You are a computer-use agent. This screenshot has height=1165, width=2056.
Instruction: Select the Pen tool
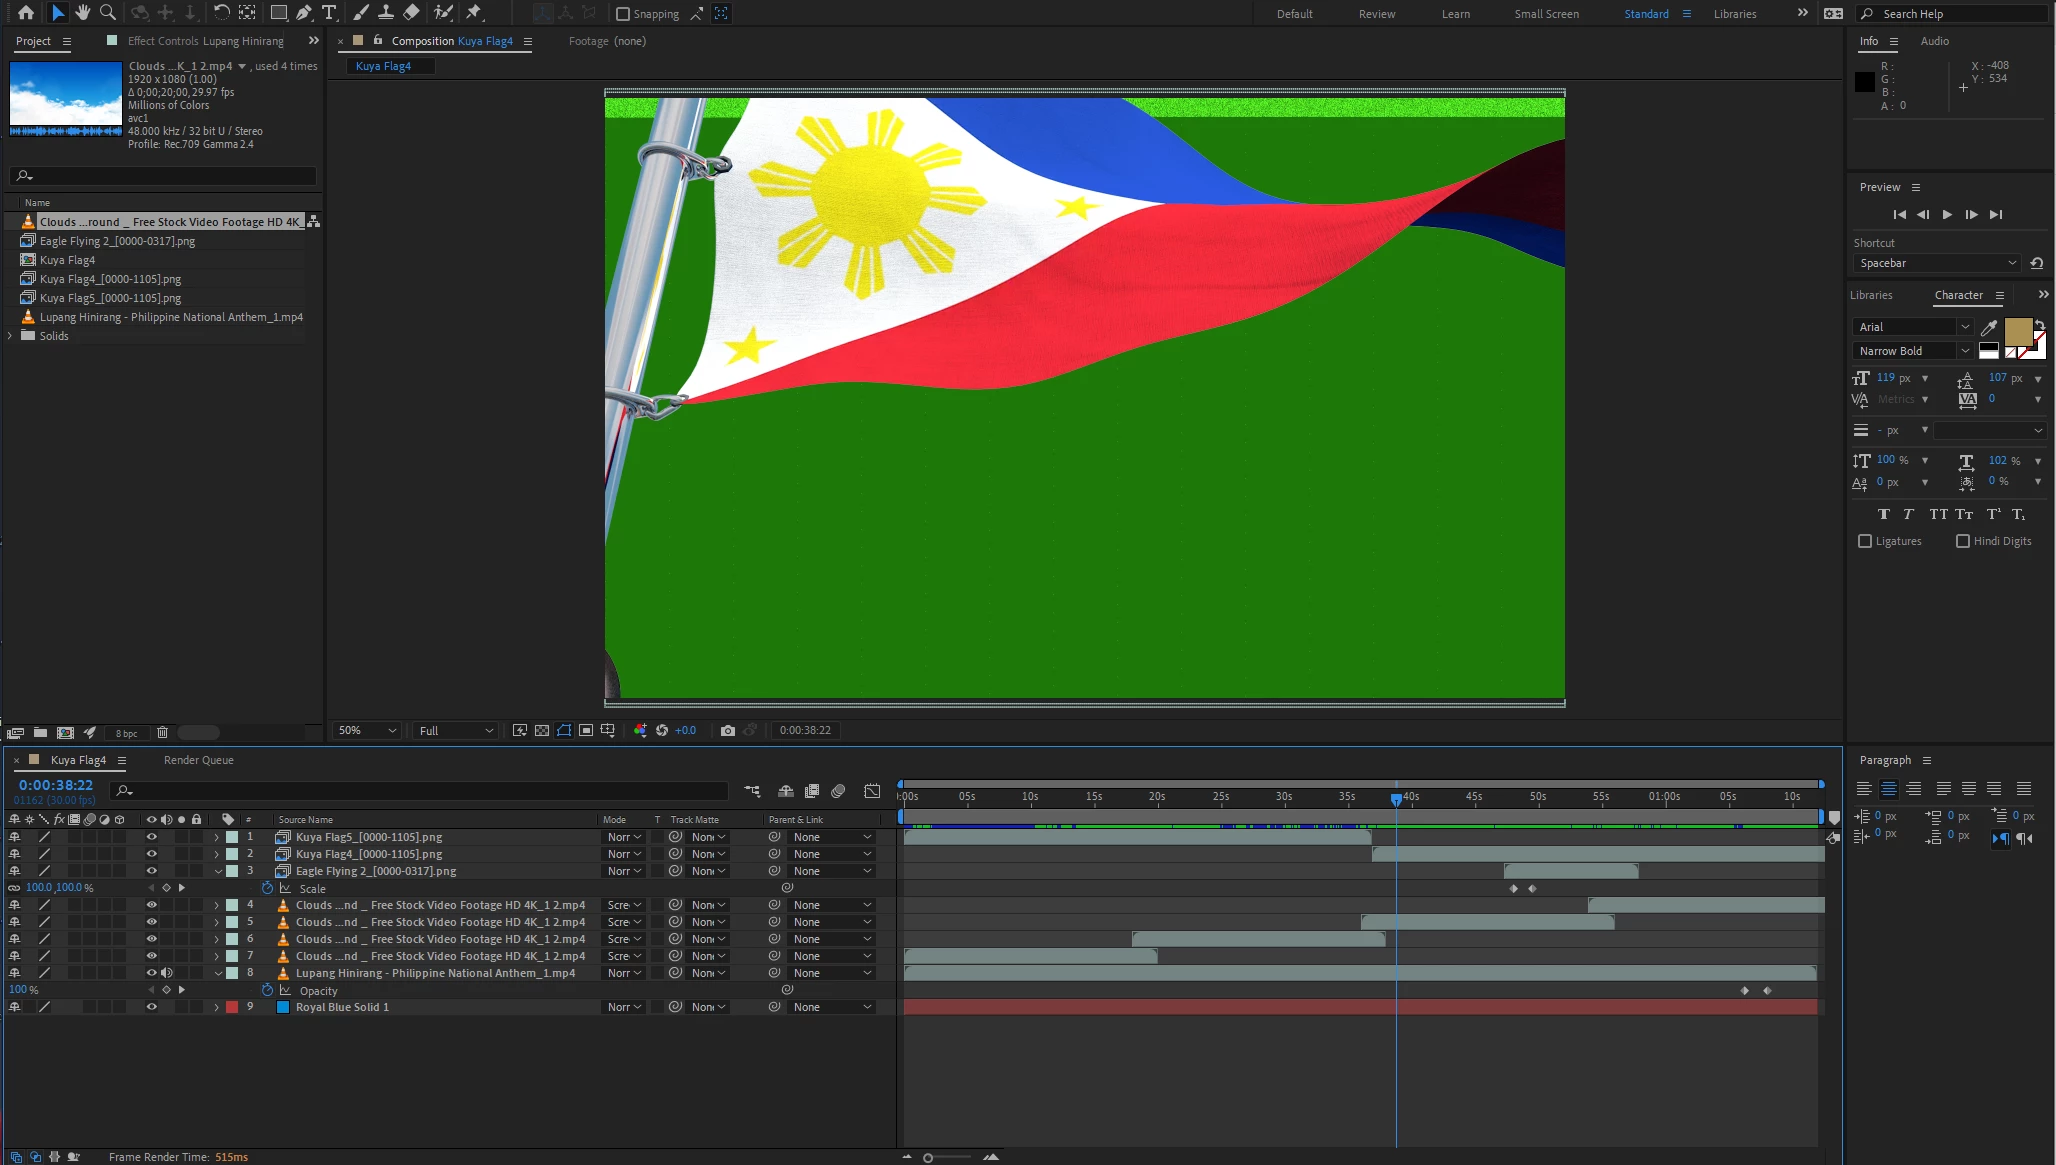coord(304,13)
